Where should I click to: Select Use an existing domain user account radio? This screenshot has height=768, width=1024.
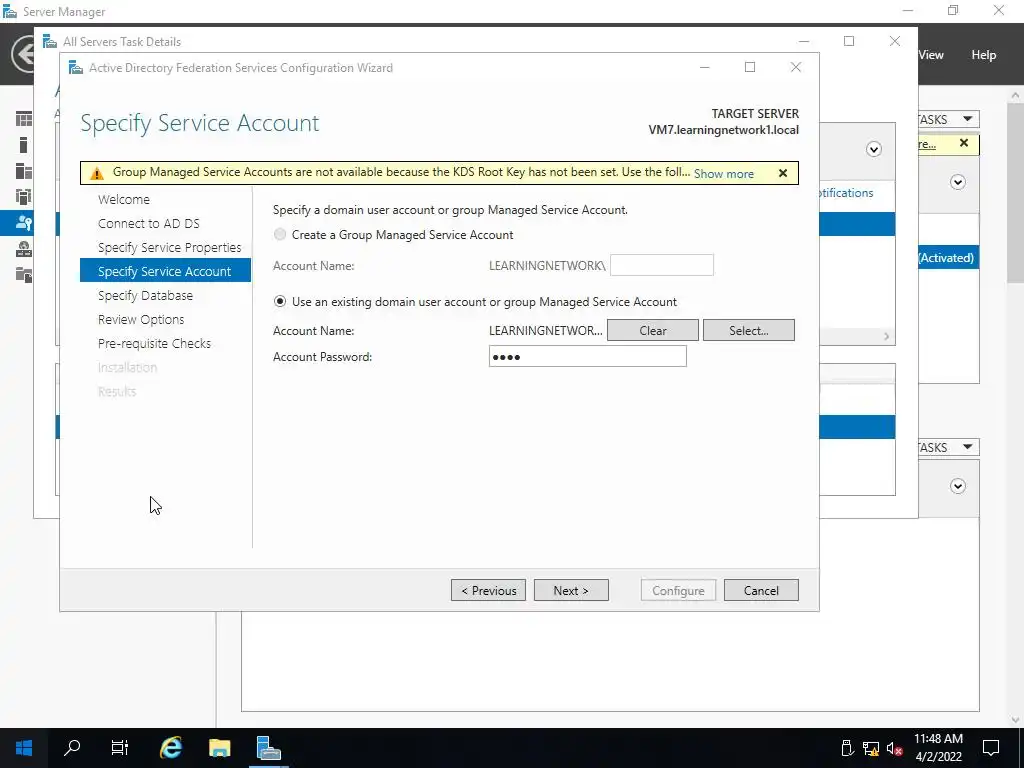coord(280,302)
